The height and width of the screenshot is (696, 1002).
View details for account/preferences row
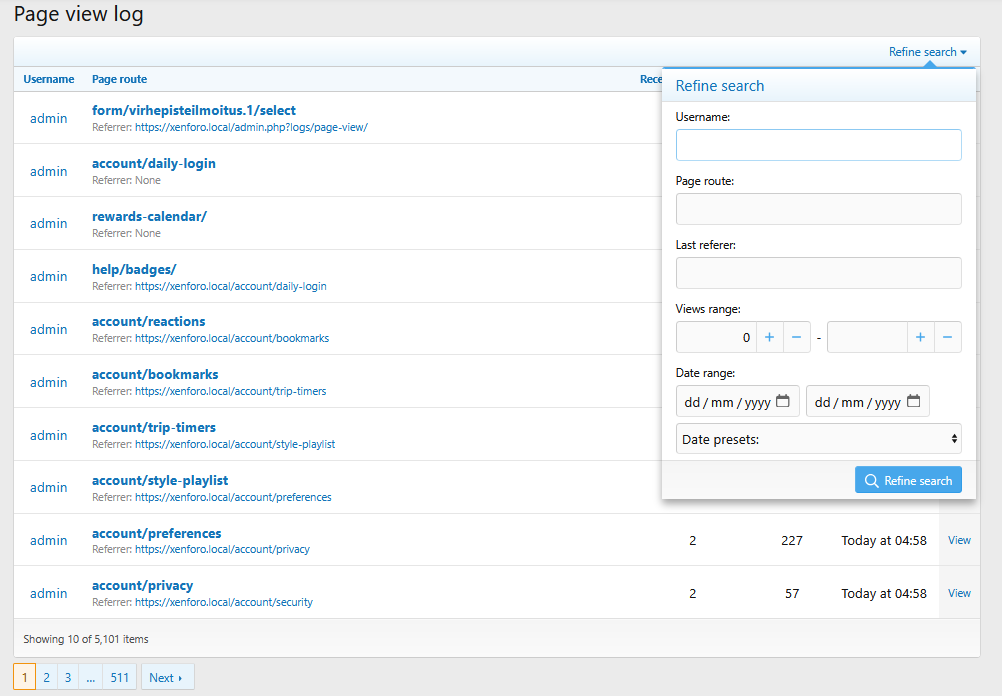click(x=959, y=540)
